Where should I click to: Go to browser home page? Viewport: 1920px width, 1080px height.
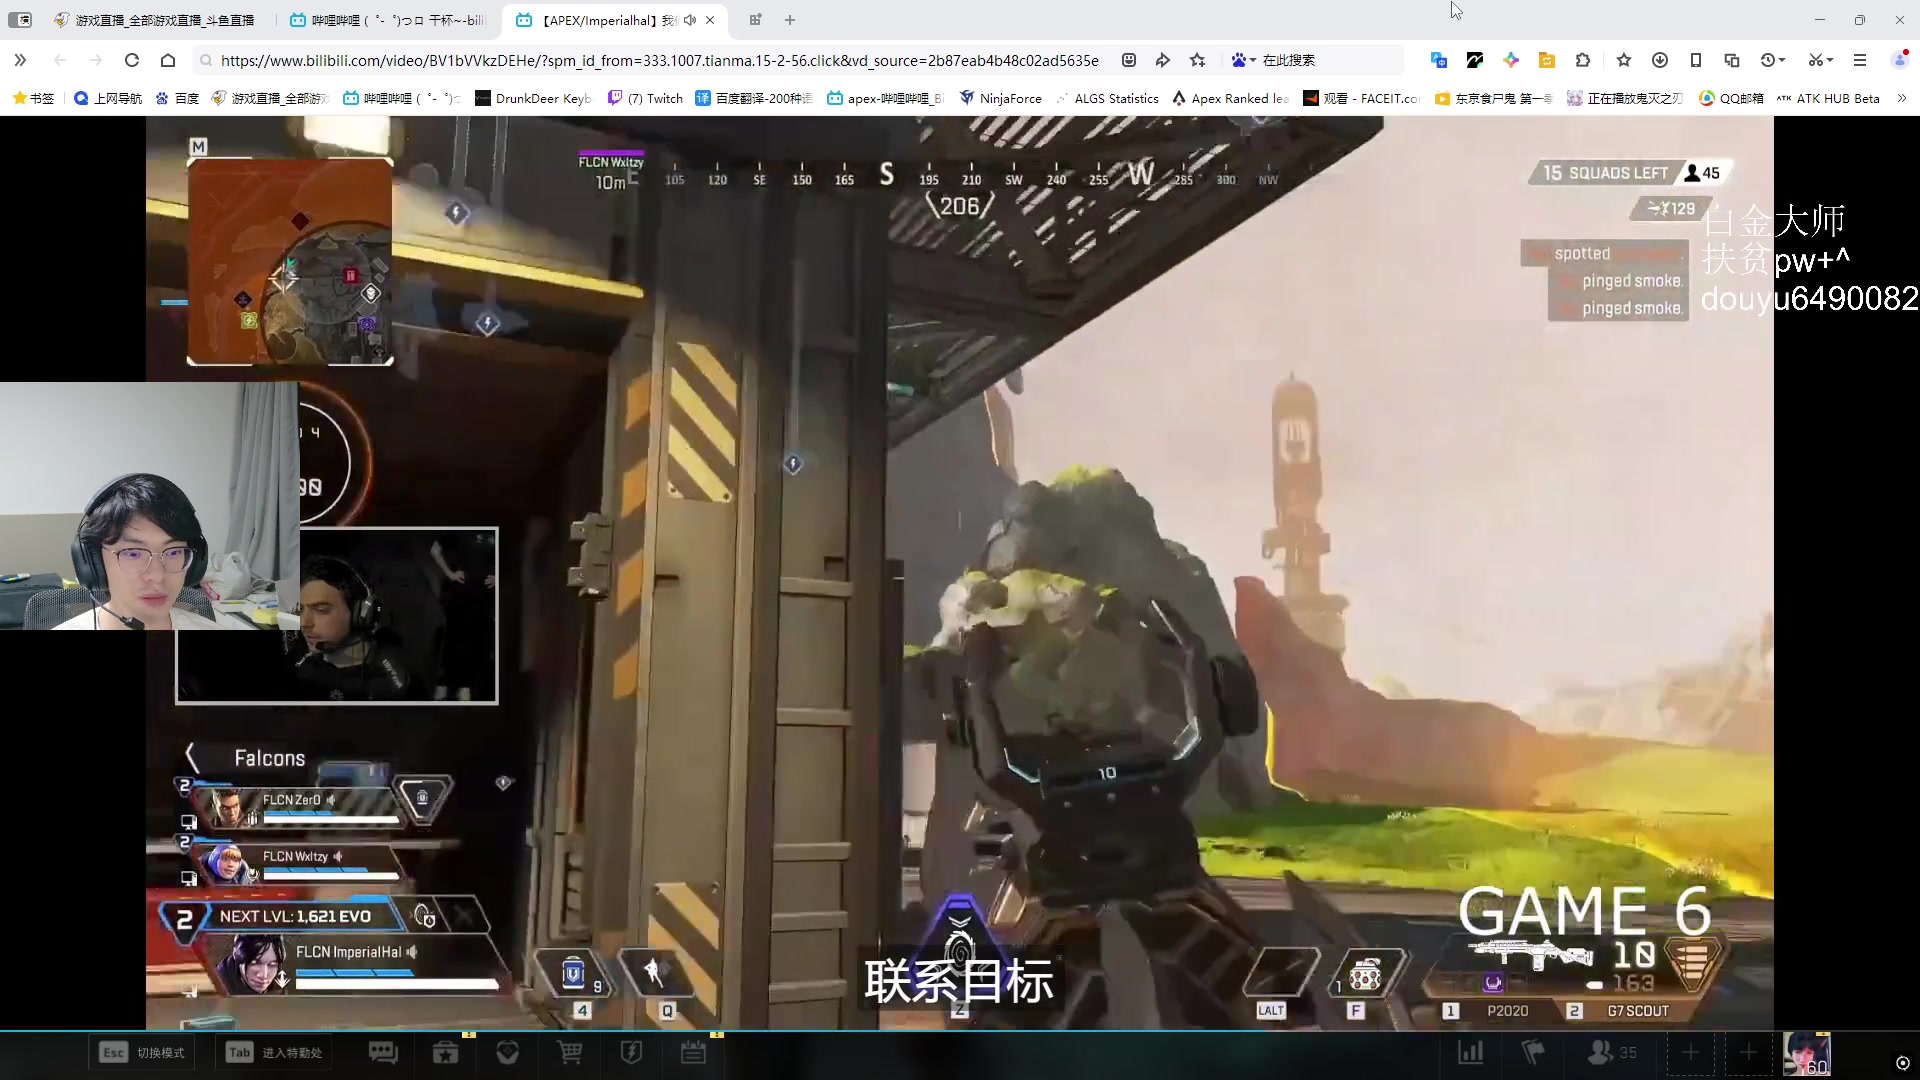click(168, 60)
